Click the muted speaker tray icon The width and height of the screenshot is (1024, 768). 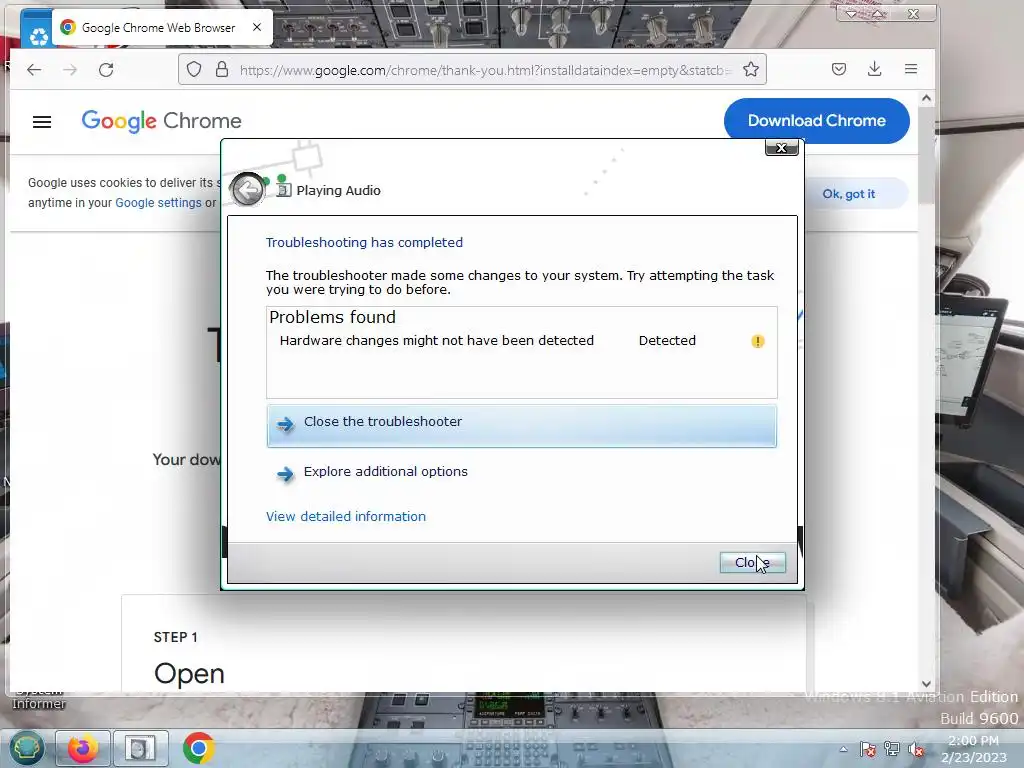pyautogui.click(x=916, y=749)
